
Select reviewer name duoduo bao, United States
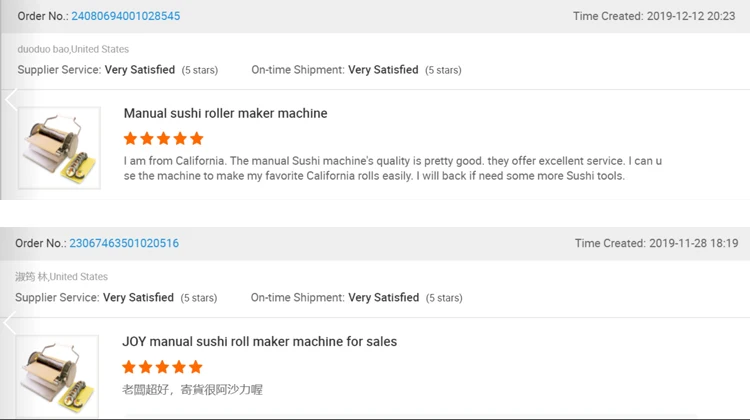tap(73, 49)
